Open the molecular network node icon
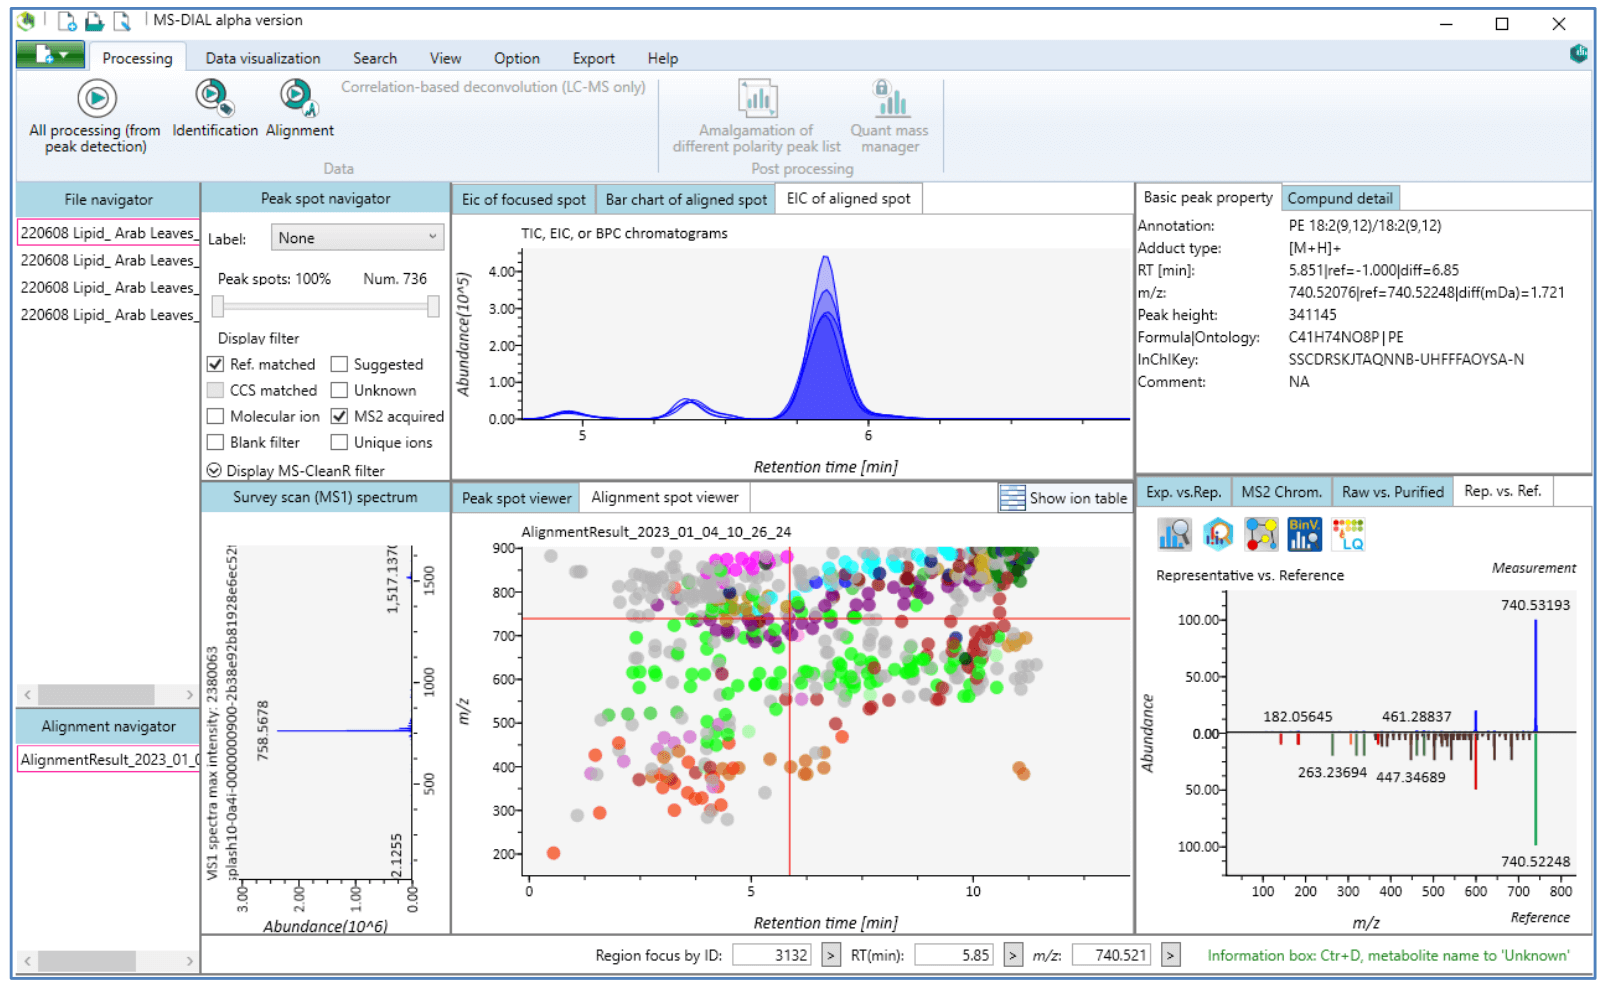The width and height of the screenshot is (1606, 989). pyautogui.click(x=1261, y=535)
